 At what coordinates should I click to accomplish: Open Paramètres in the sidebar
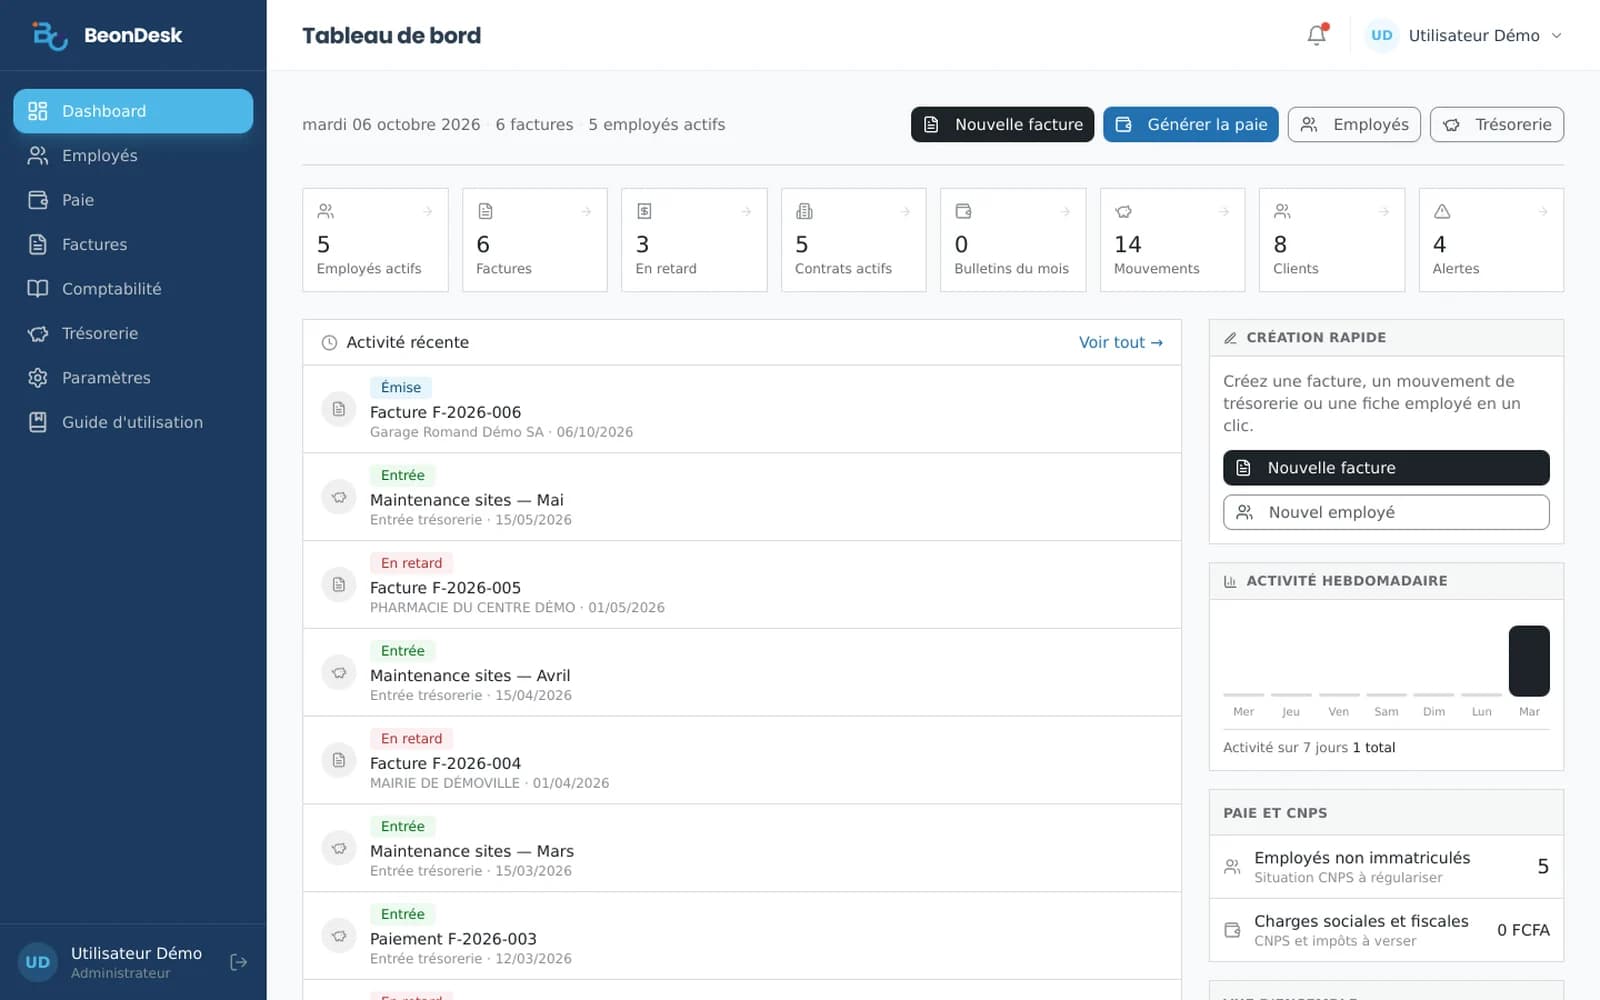tap(133, 378)
